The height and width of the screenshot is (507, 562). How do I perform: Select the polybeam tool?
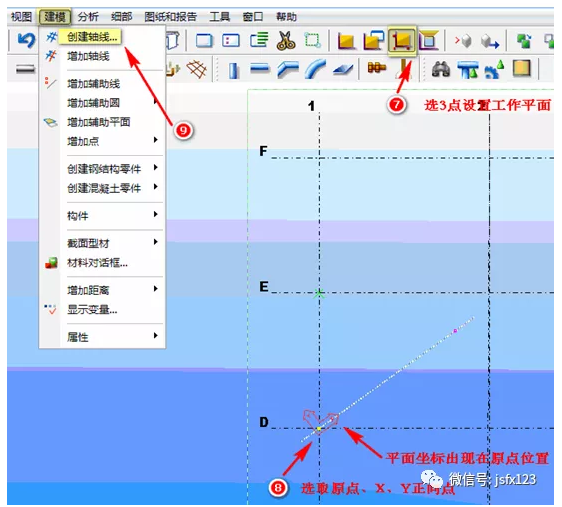287,69
